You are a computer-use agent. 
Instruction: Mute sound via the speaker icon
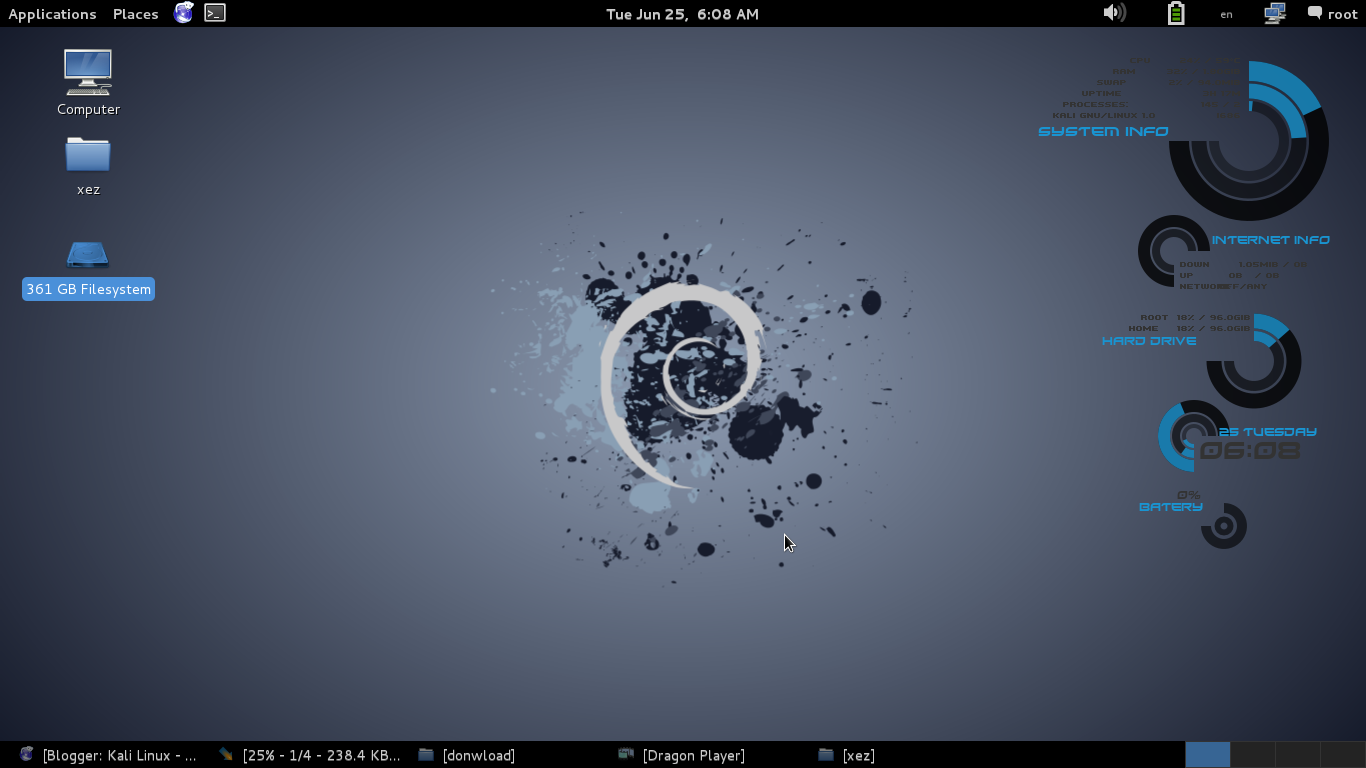tap(1114, 13)
